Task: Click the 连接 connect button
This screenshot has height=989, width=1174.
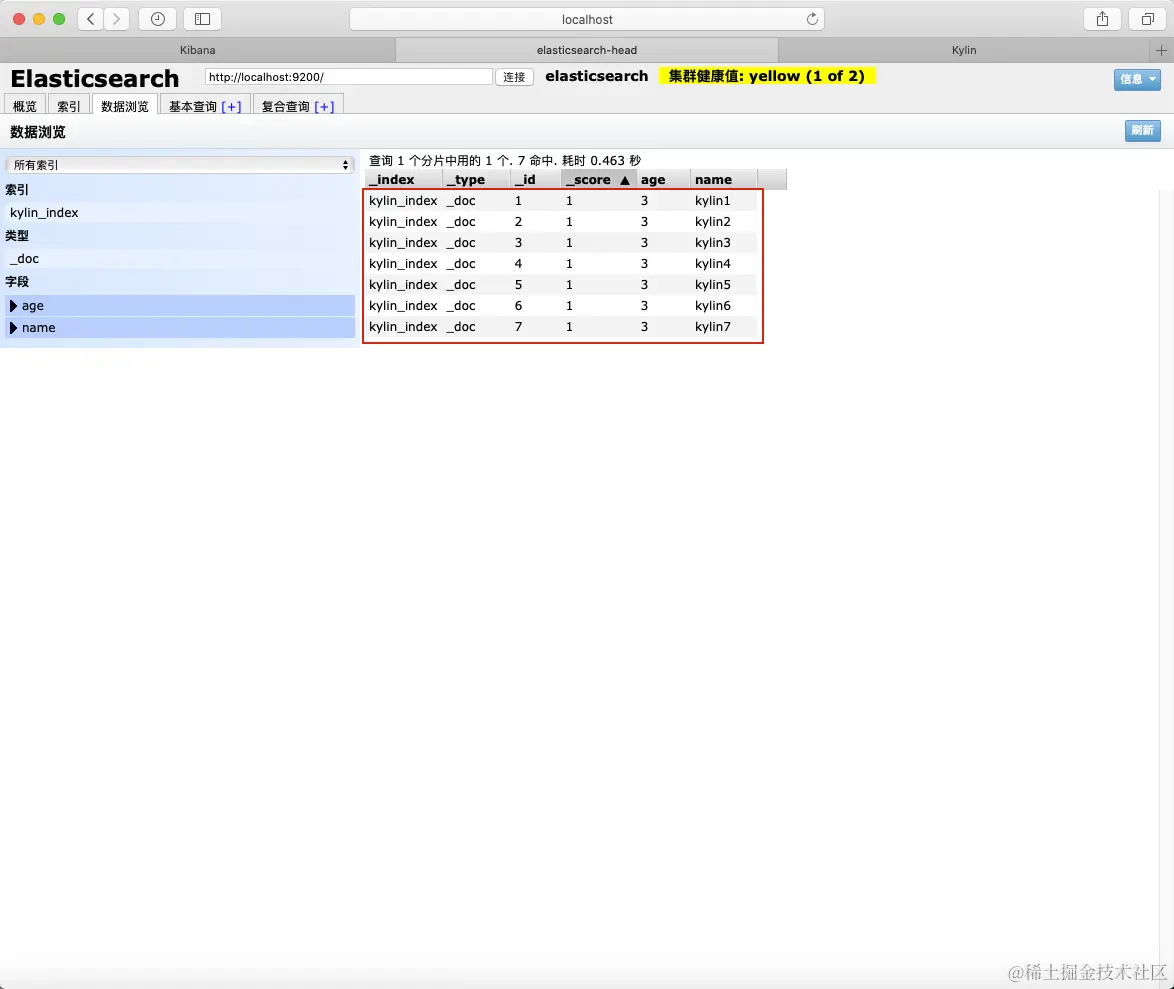Action: click(x=513, y=77)
